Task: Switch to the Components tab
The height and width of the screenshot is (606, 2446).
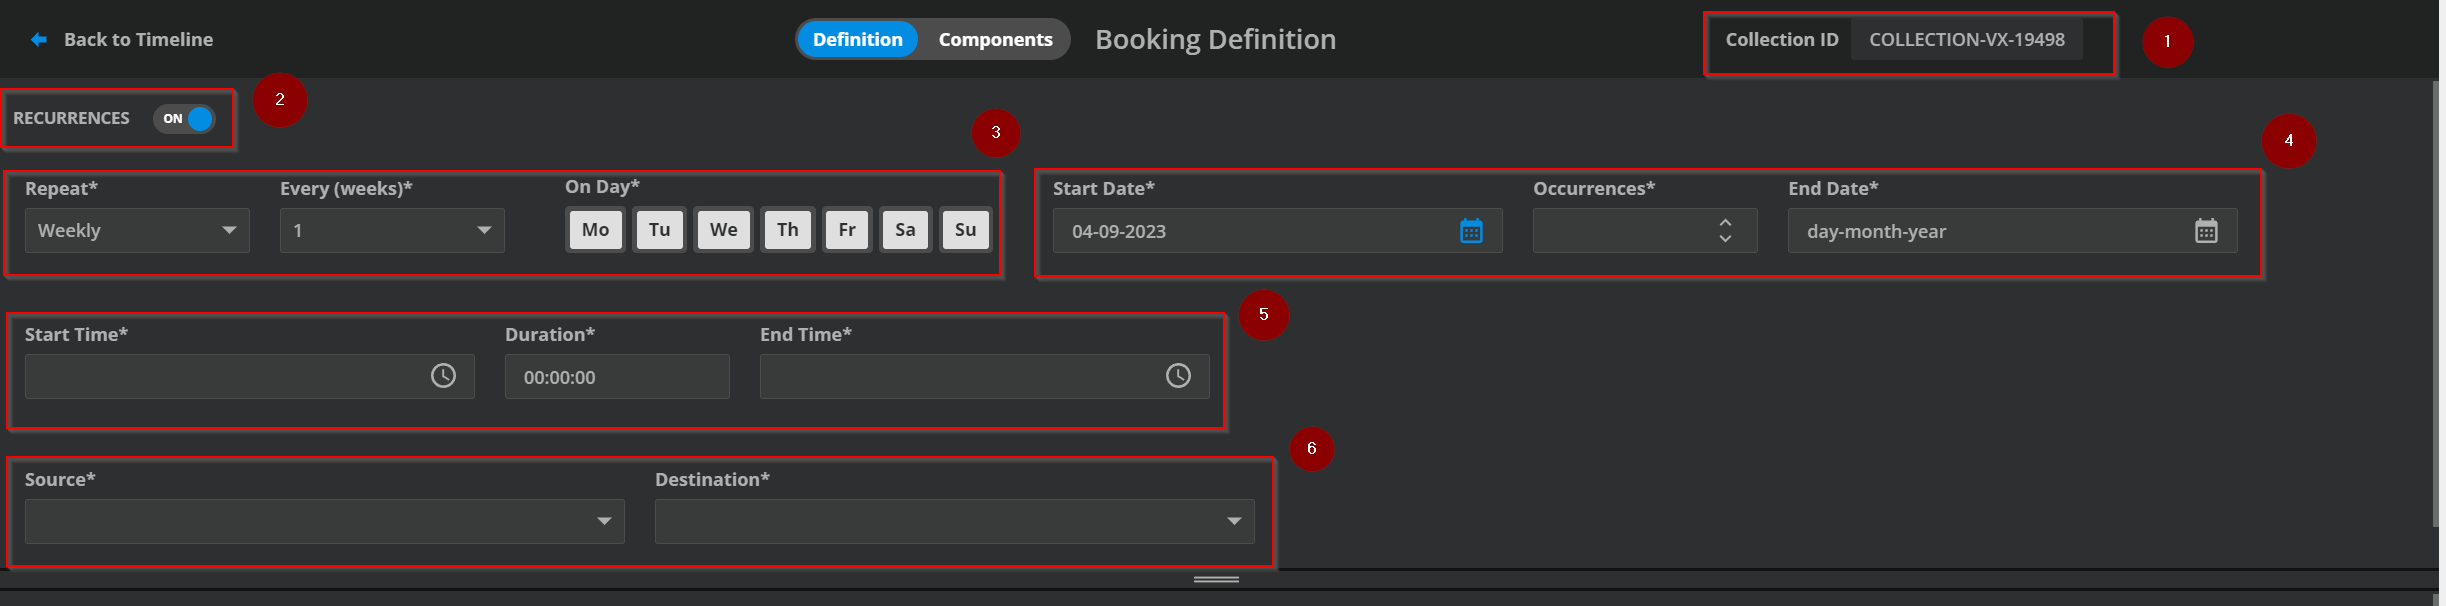Action: tap(995, 40)
